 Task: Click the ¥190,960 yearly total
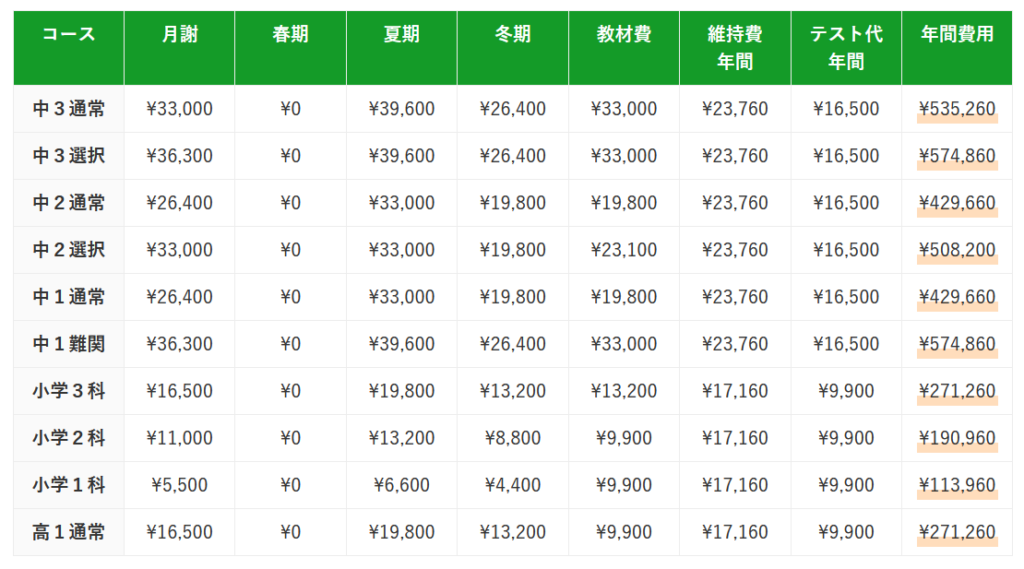pyautogui.click(x=957, y=438)
